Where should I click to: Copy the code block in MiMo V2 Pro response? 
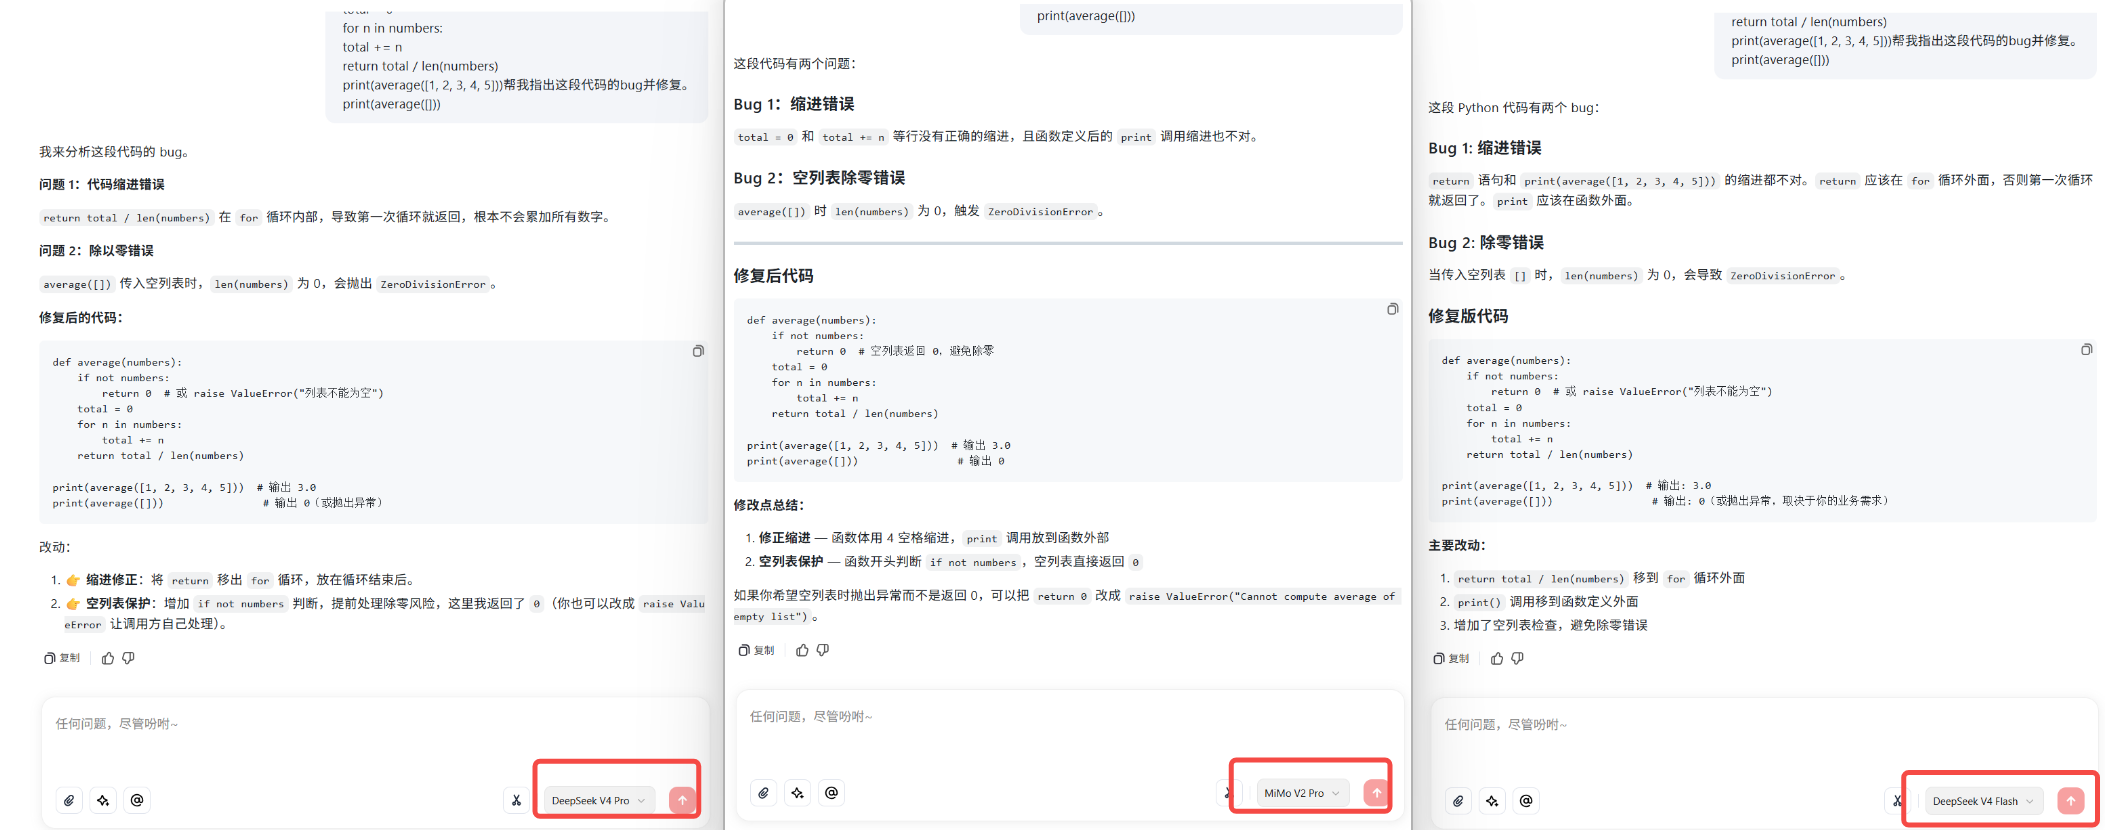[x=1392, y=309]
